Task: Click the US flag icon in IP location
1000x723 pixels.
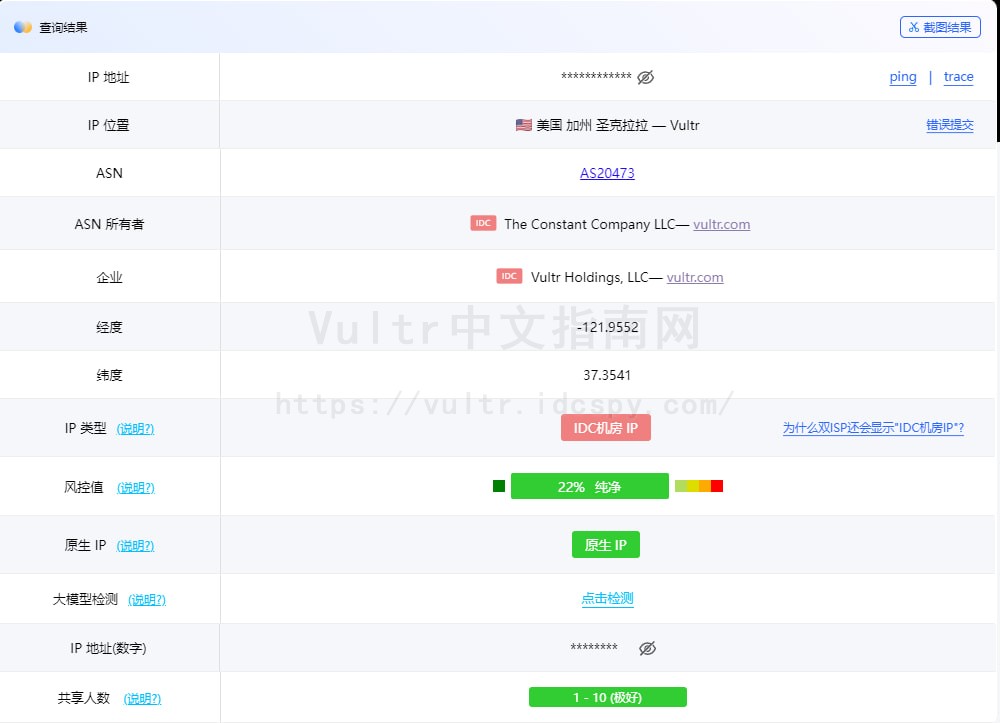Action: pyautogui.click(x=524, y=125)
